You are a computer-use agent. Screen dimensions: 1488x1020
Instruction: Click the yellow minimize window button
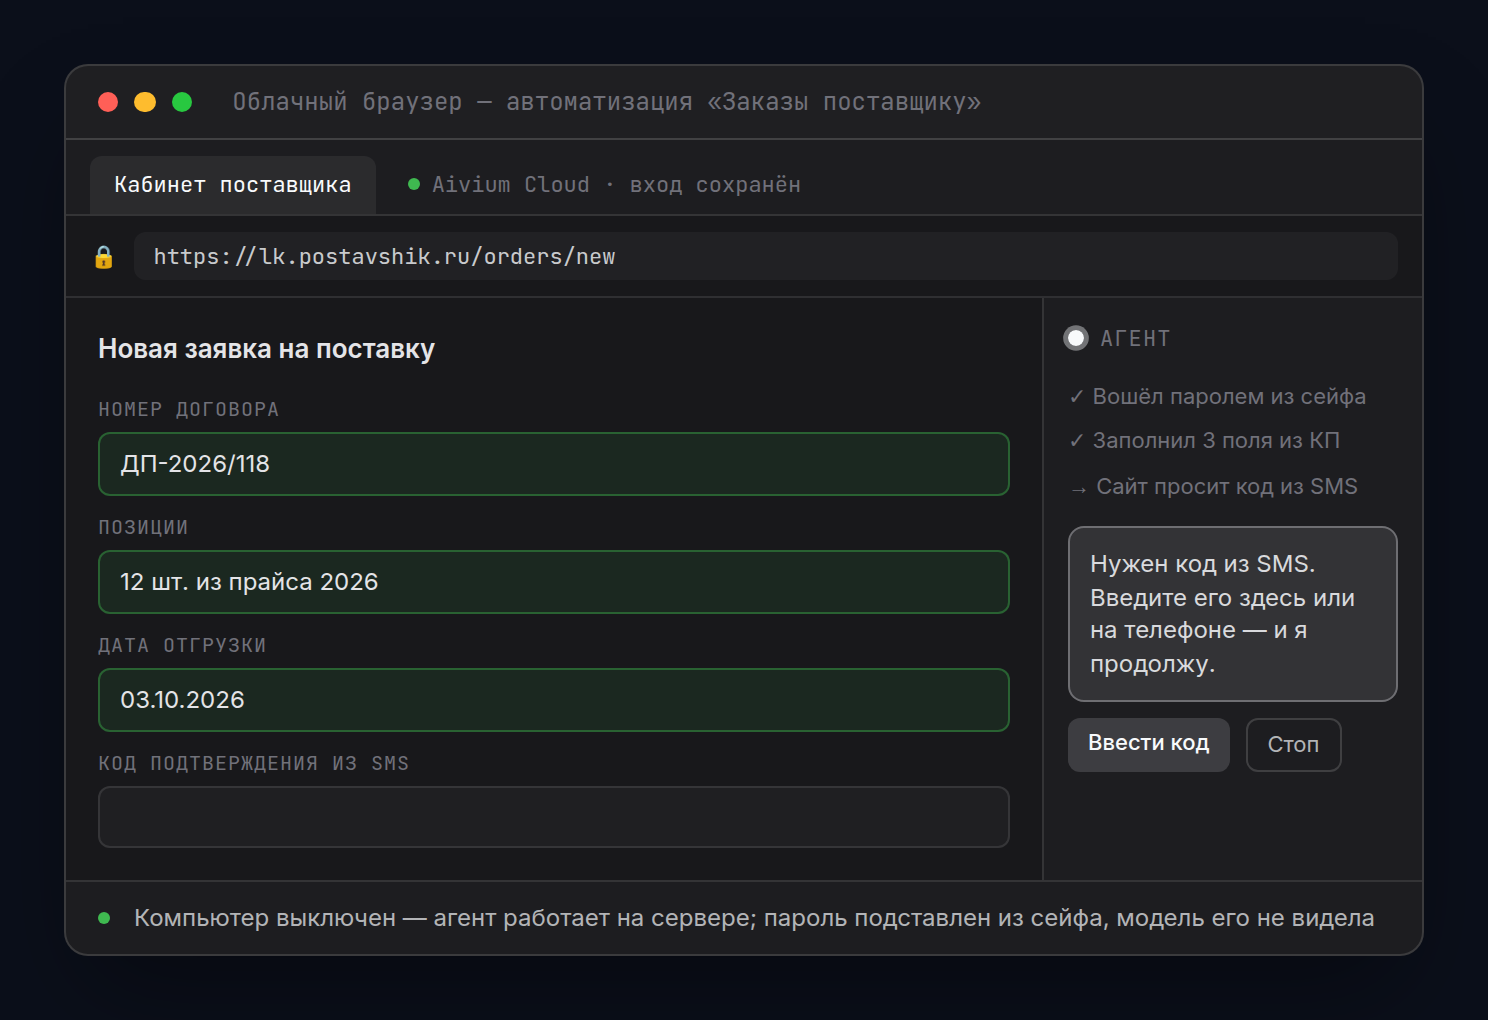(145, 102)
